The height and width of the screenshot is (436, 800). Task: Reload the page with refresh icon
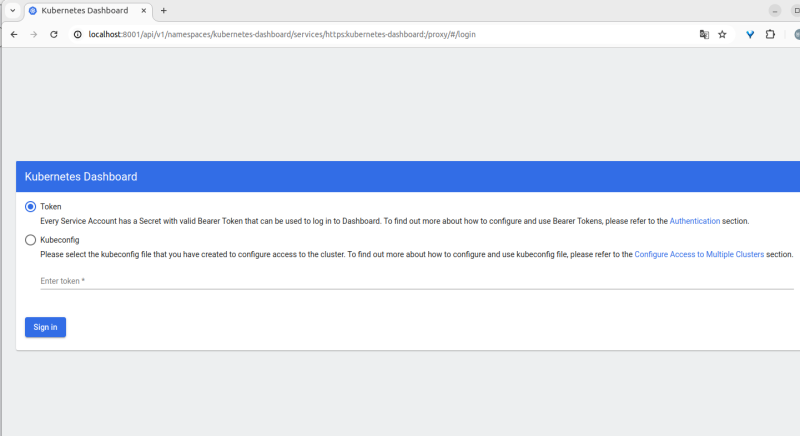tap(54, 34)
